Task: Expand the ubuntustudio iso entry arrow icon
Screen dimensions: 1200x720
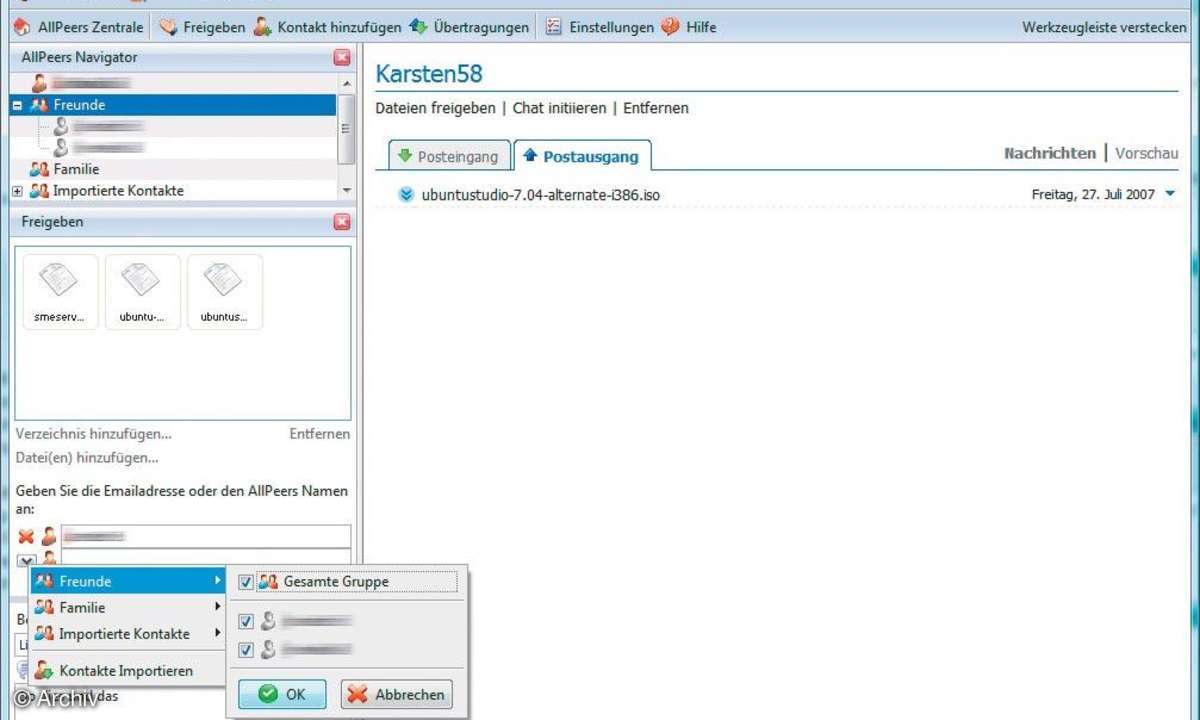Action: click(405, 195)
